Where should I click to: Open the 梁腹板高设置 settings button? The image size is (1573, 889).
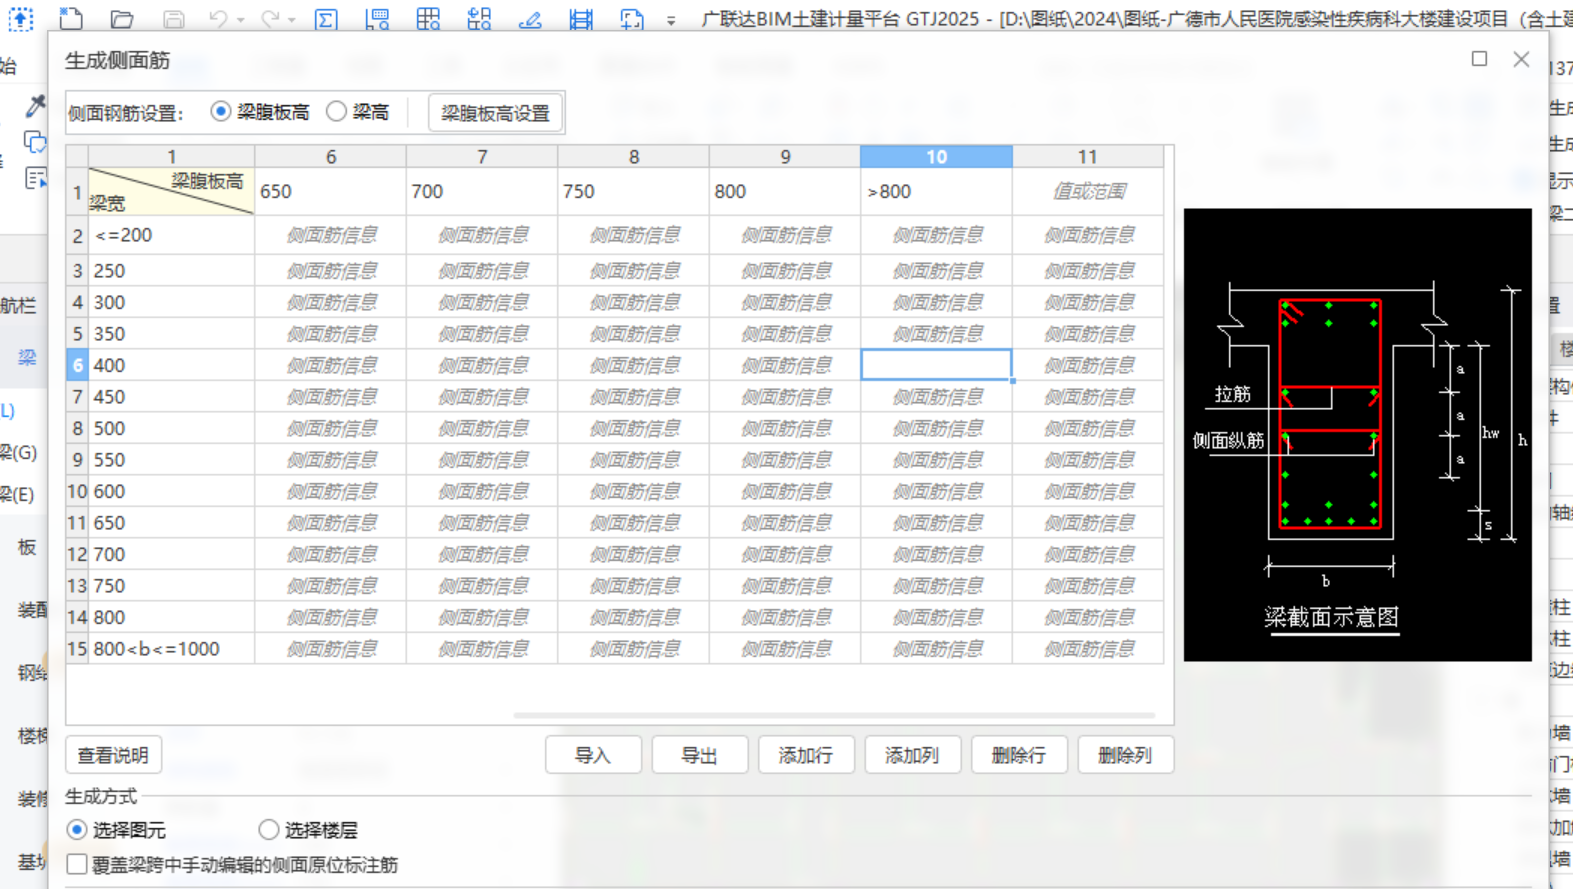[496, 113]
